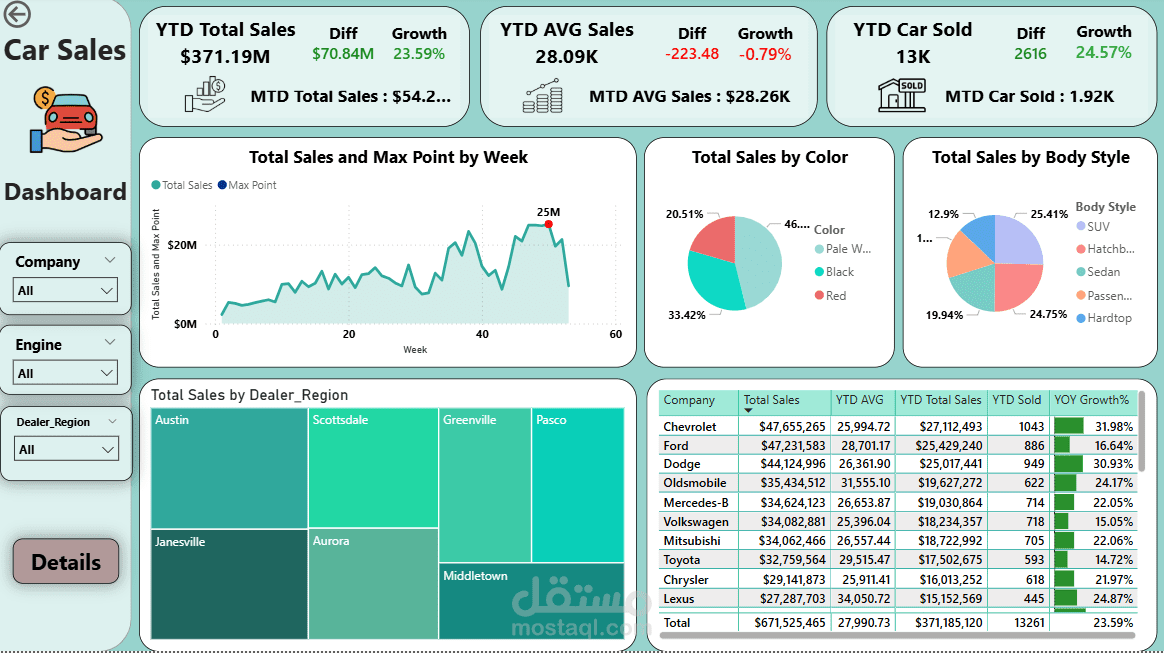Click the YTD Total Sales $371.19M value

225,56
